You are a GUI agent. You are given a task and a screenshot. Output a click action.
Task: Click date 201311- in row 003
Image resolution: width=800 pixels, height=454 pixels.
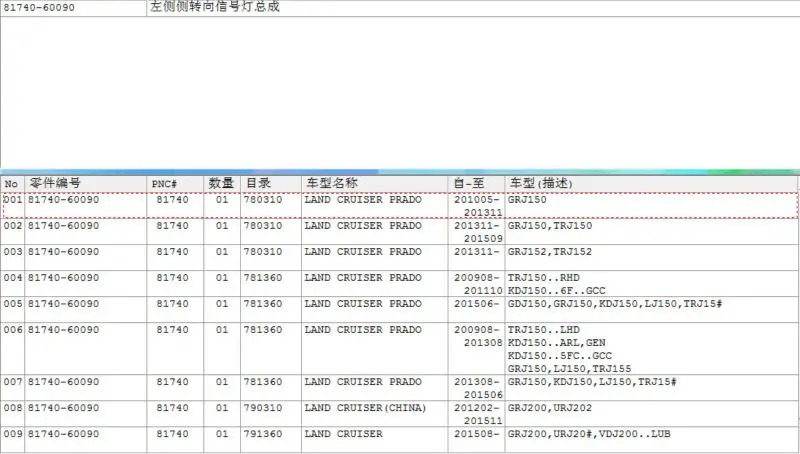[477, 251]
